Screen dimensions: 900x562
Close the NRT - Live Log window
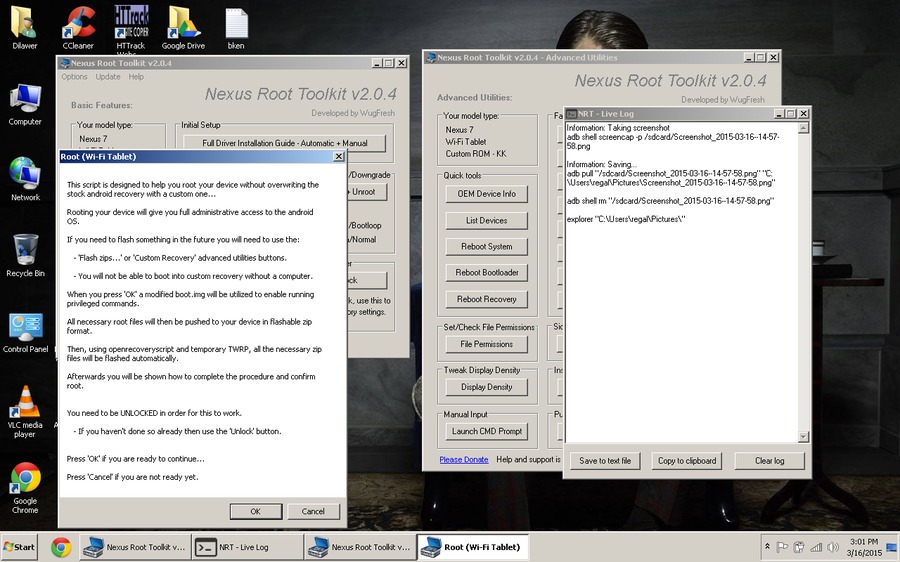[804, 114]
